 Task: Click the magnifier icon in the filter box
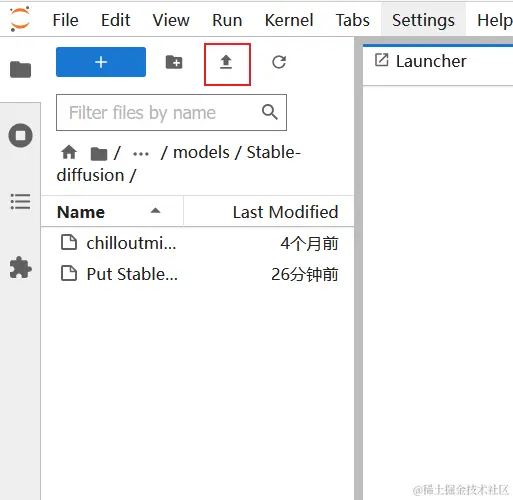(x=270, y=112)
